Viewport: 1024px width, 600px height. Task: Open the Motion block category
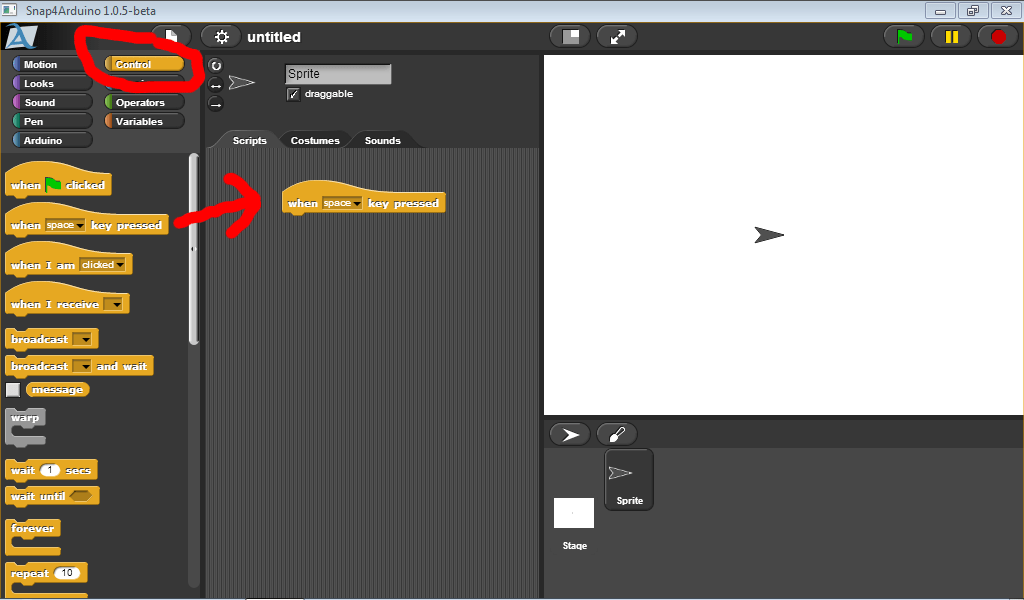coord(52,64)
